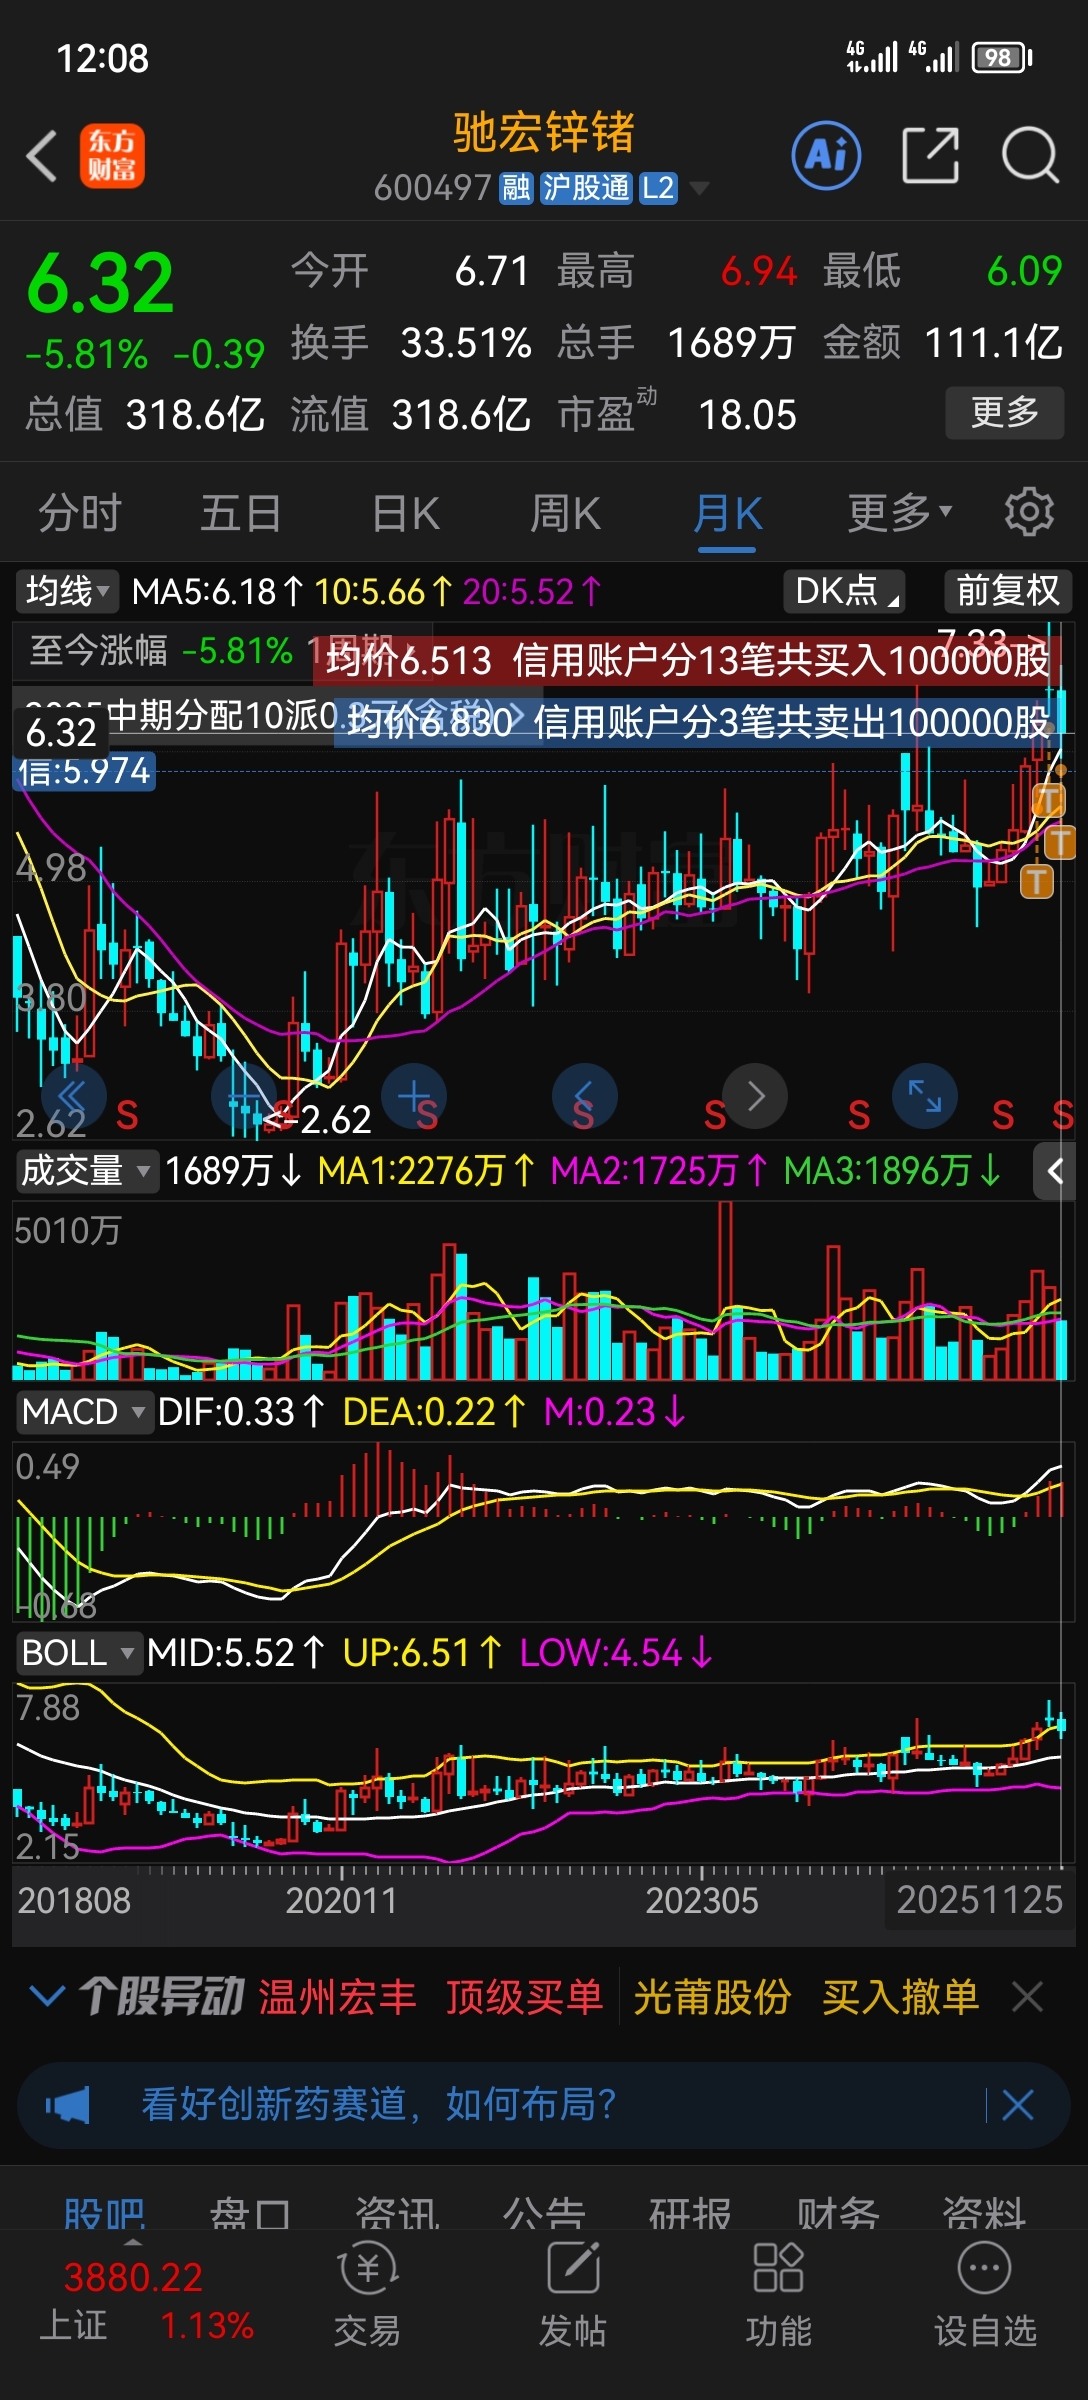The width and height of the screenshot is (1088, 2400).
Task: Tap the 融 margin tag
Action: [x=517, y=187]
